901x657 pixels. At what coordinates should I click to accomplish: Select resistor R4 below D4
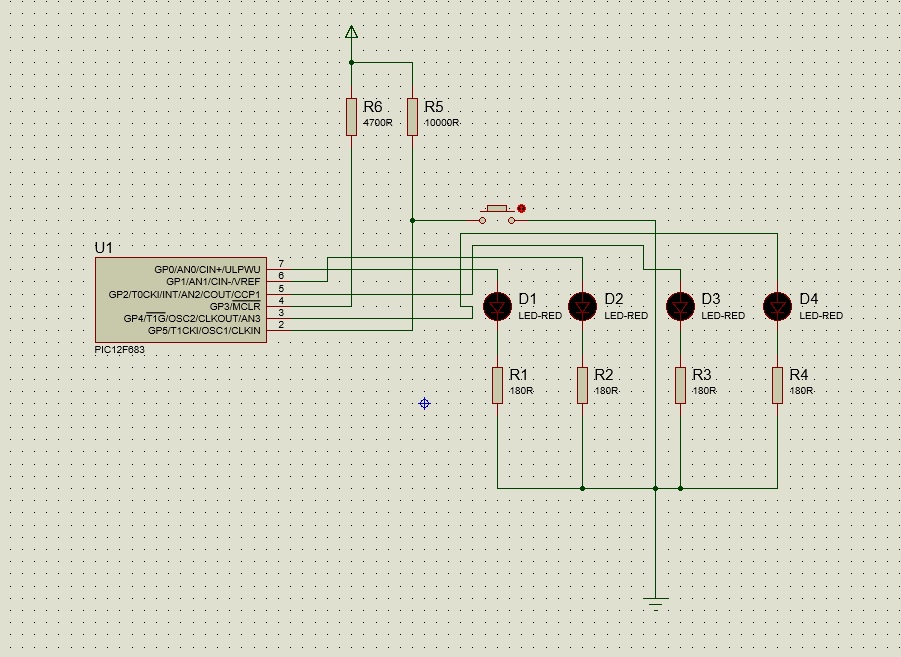777,385
